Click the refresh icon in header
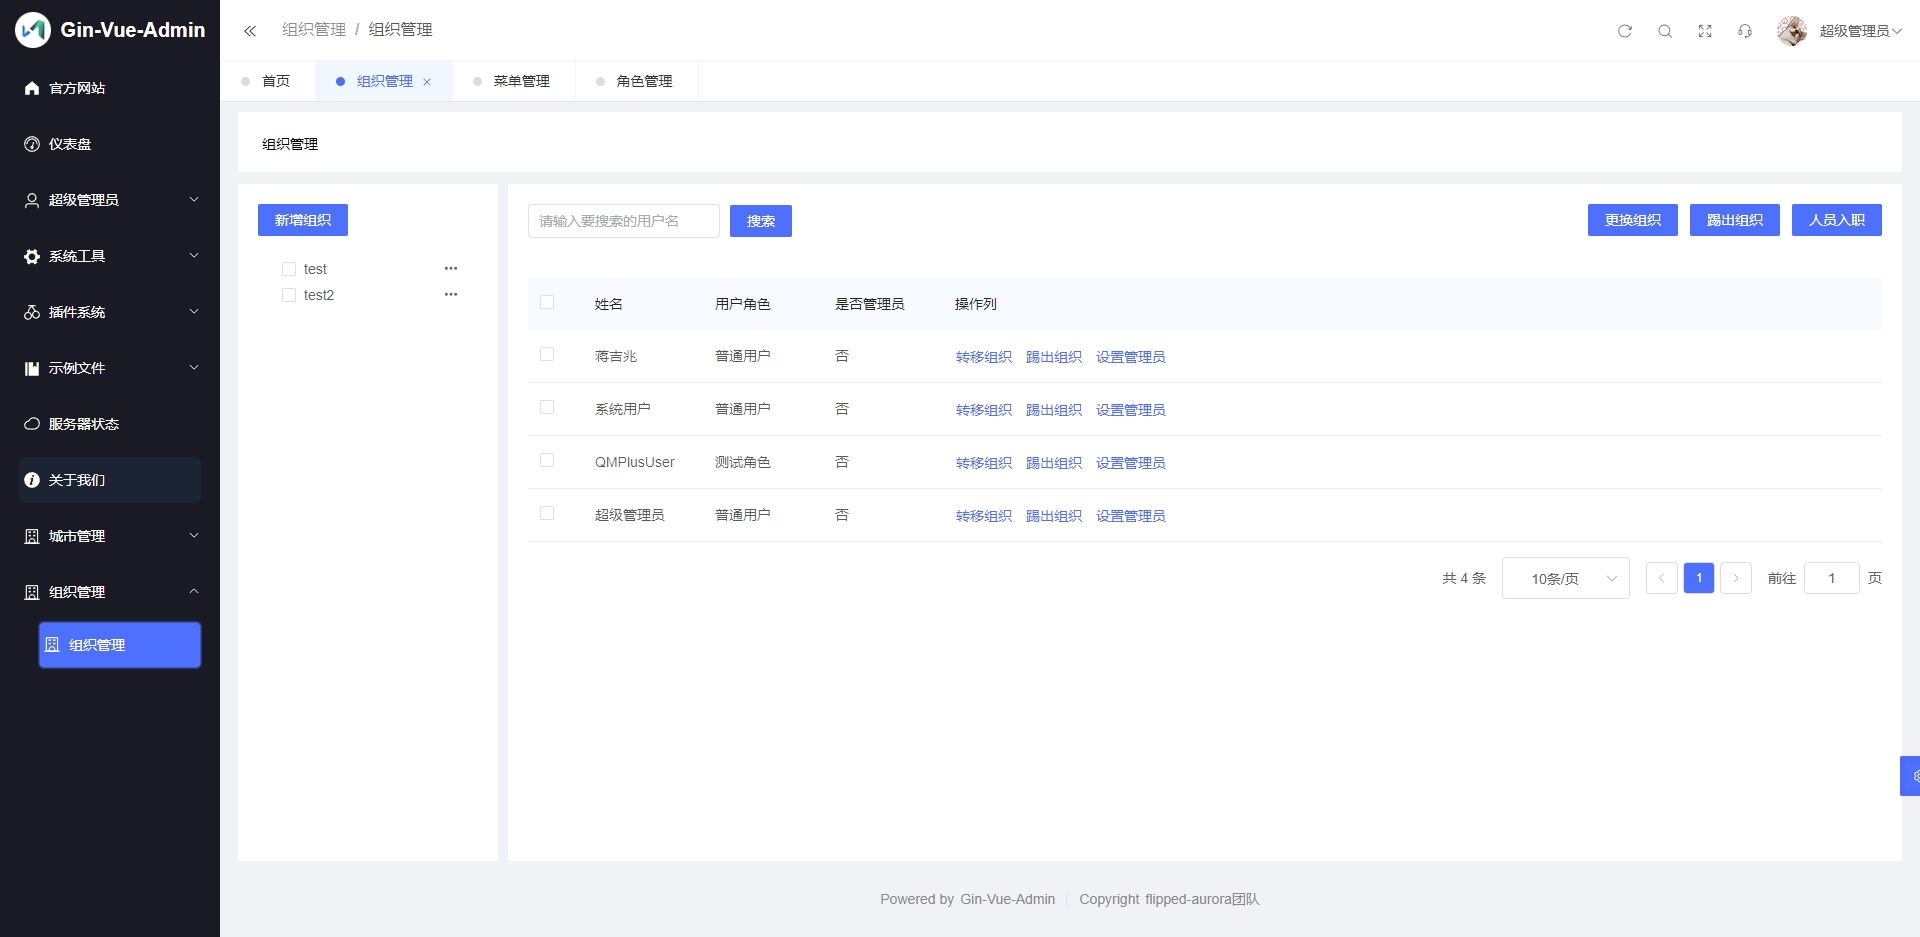The image size is (1920, 937). [1625, 31]
